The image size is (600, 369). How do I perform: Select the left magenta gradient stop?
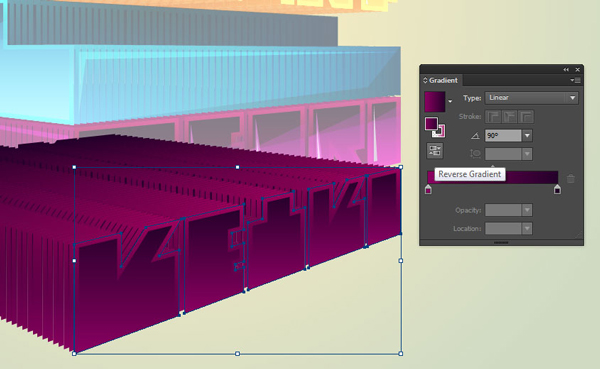(428, 189)
